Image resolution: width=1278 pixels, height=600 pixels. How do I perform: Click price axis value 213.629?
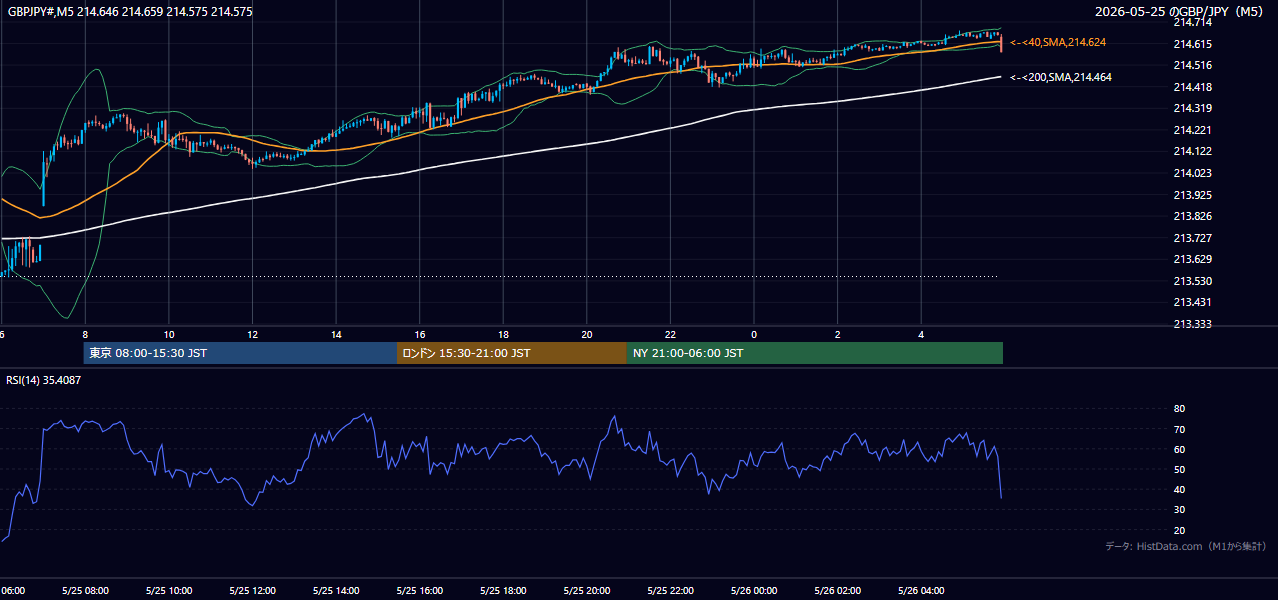[1192, 259]
